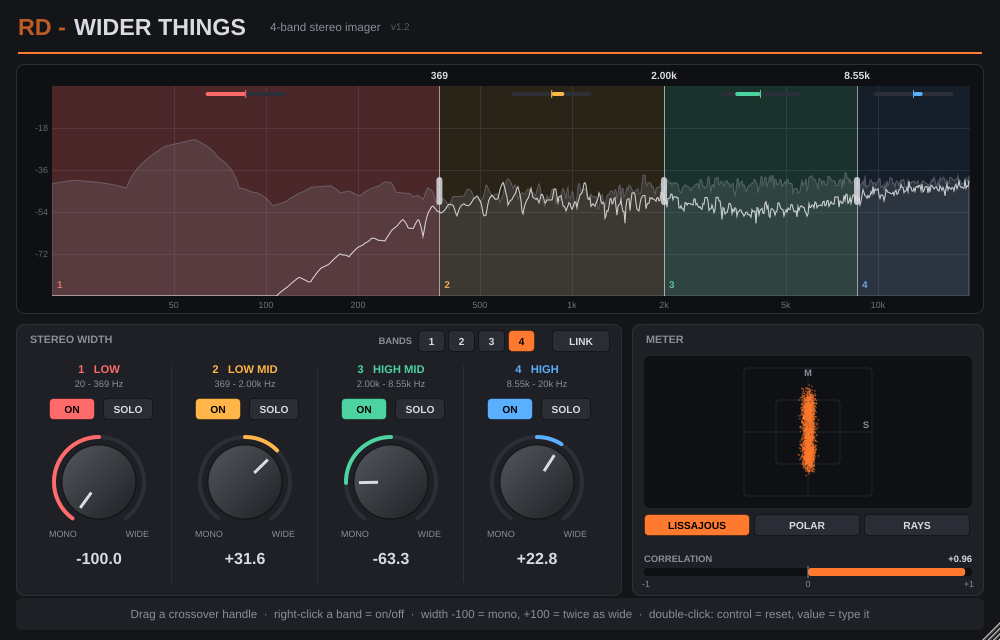1000x640 pixels.
Task: Click the HIGH MID band width knob
Action: 391,482
